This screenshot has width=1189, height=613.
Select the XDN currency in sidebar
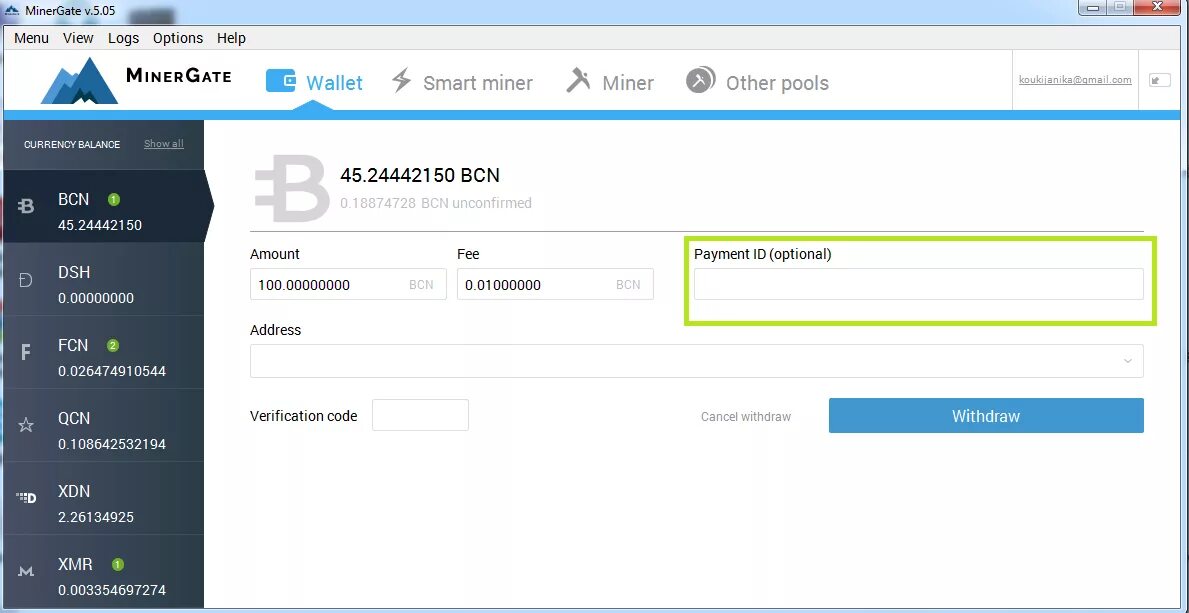click(104, 498)
